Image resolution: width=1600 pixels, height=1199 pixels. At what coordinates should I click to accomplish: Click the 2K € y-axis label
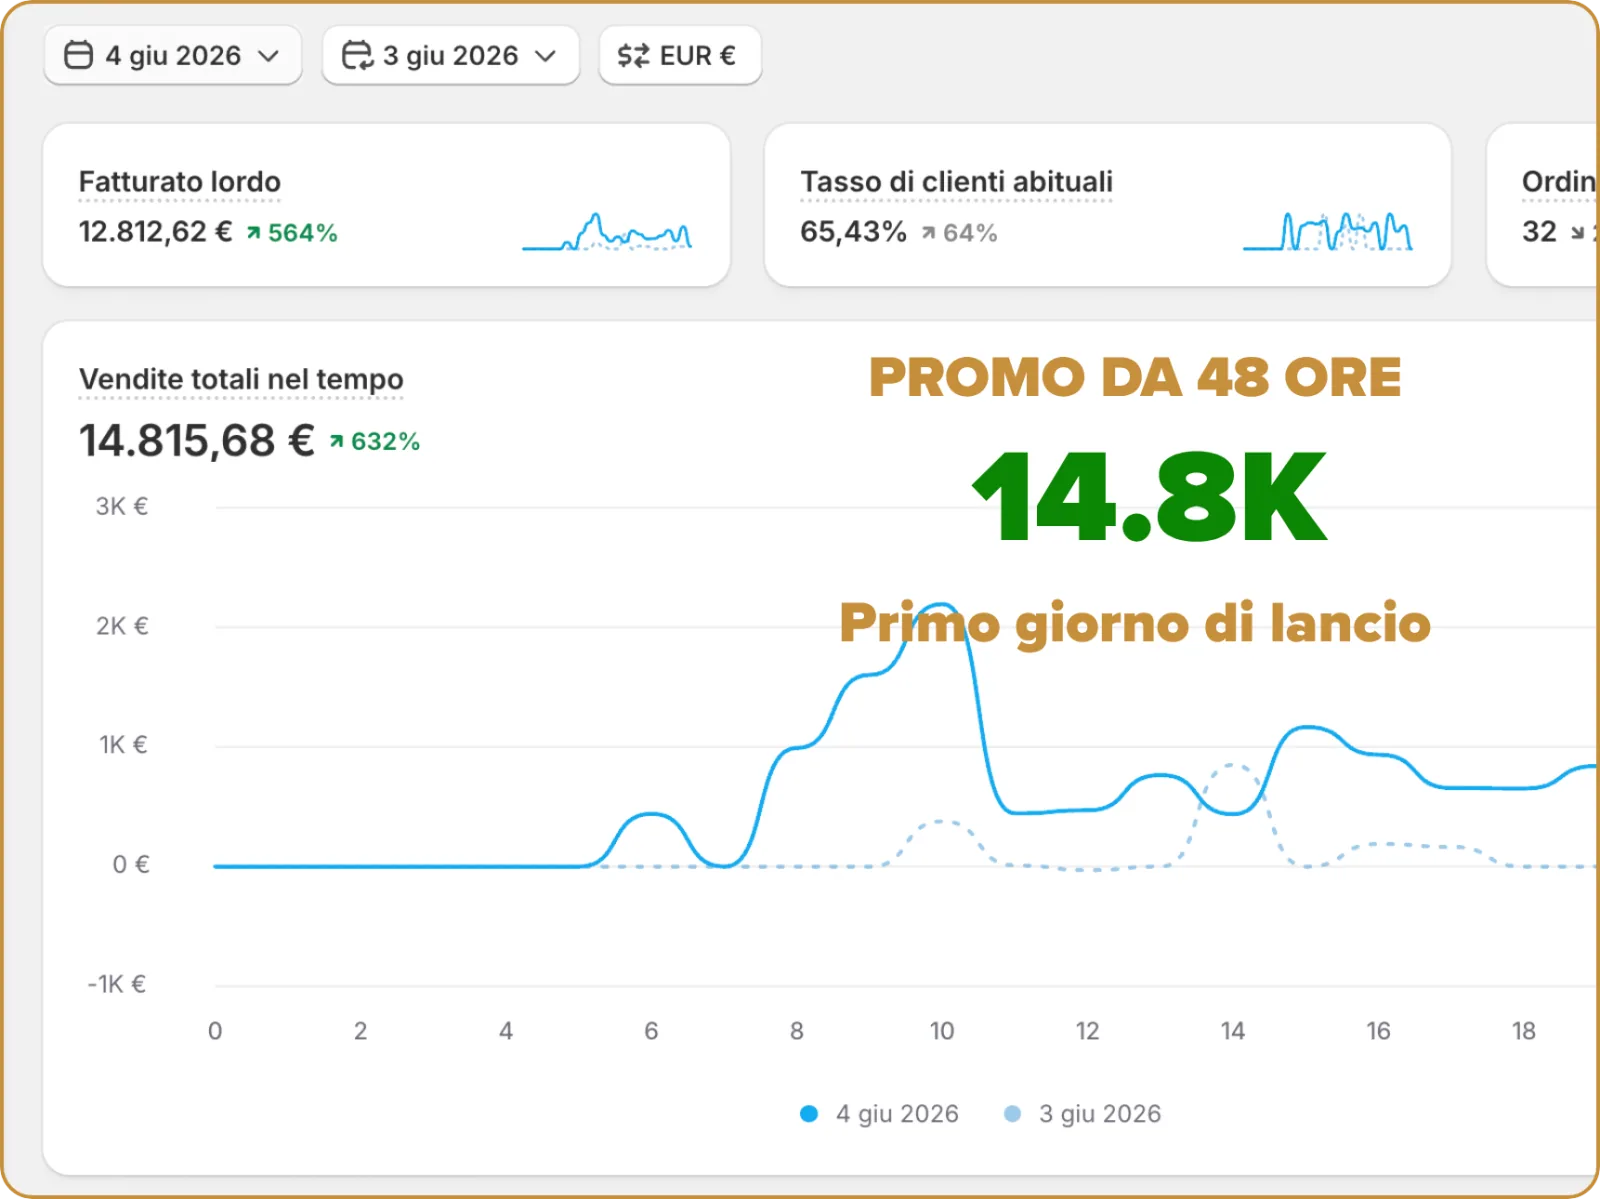coord(122,626)
